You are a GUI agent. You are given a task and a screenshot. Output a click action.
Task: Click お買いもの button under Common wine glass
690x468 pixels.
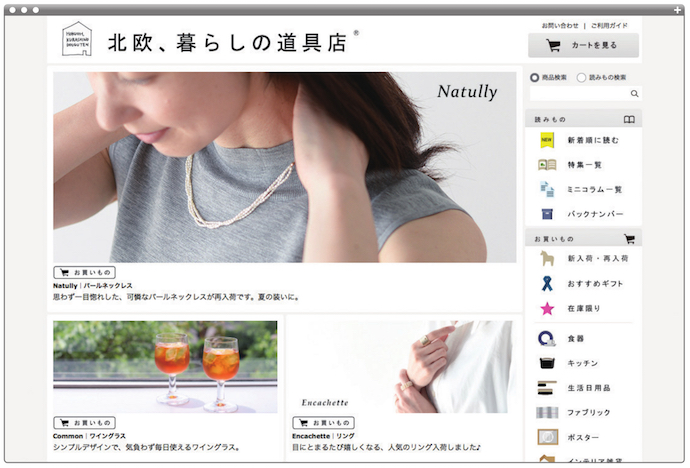click(84, 423)
